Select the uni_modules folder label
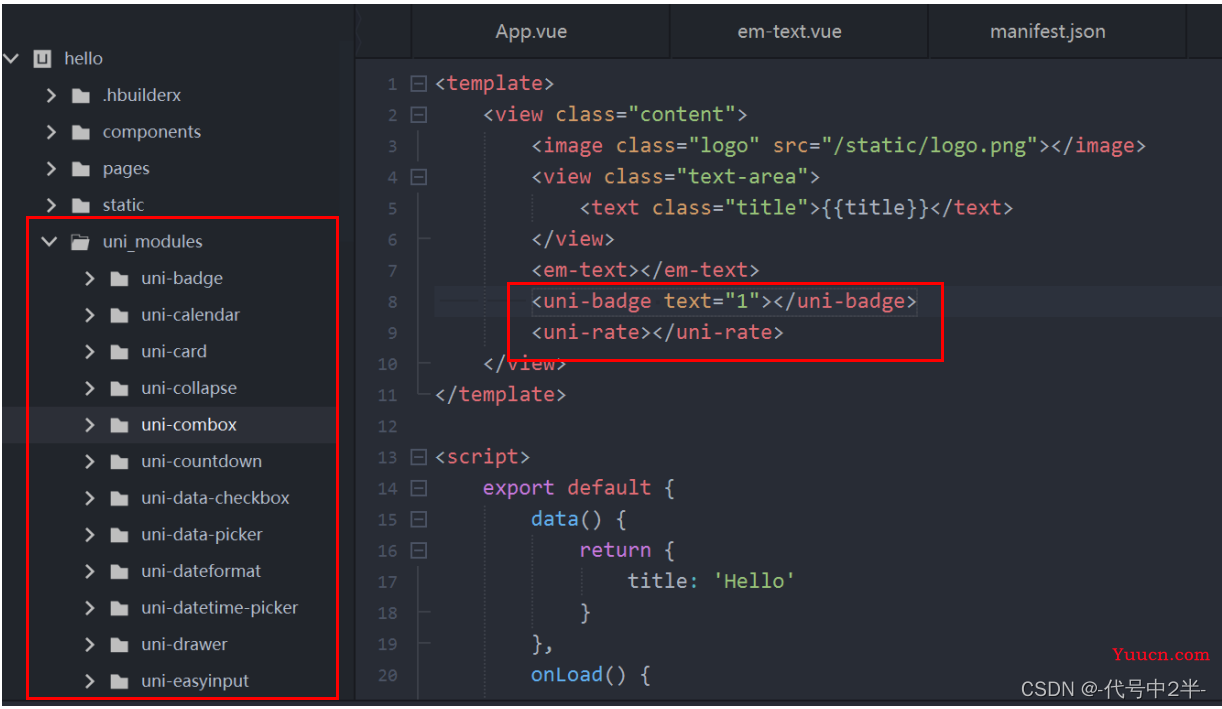The width and height of the screenshot is (1222, 709). 152,242
